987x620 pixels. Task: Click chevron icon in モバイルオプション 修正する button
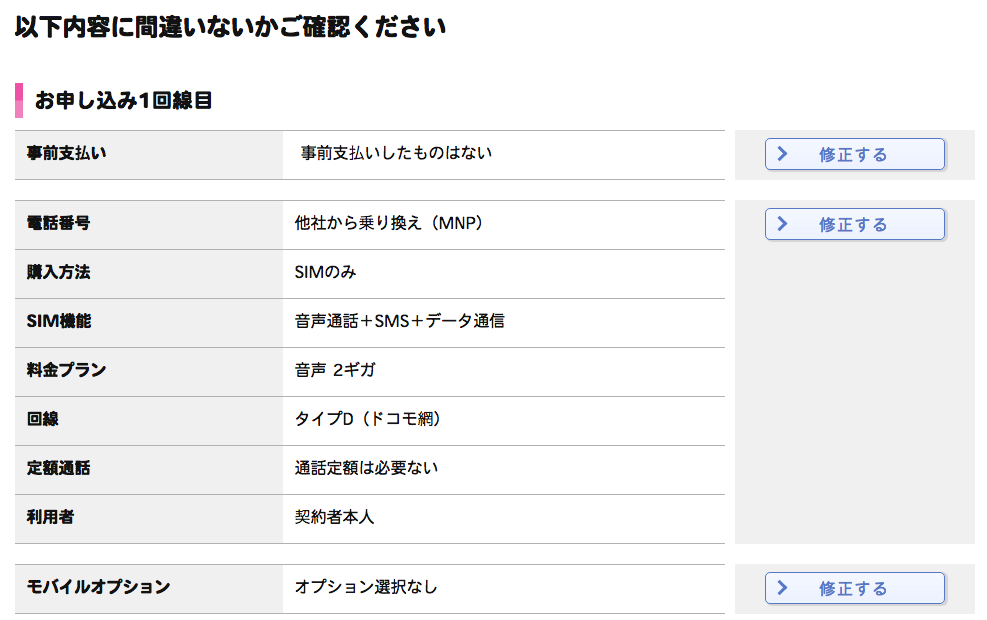coord(782,587)
